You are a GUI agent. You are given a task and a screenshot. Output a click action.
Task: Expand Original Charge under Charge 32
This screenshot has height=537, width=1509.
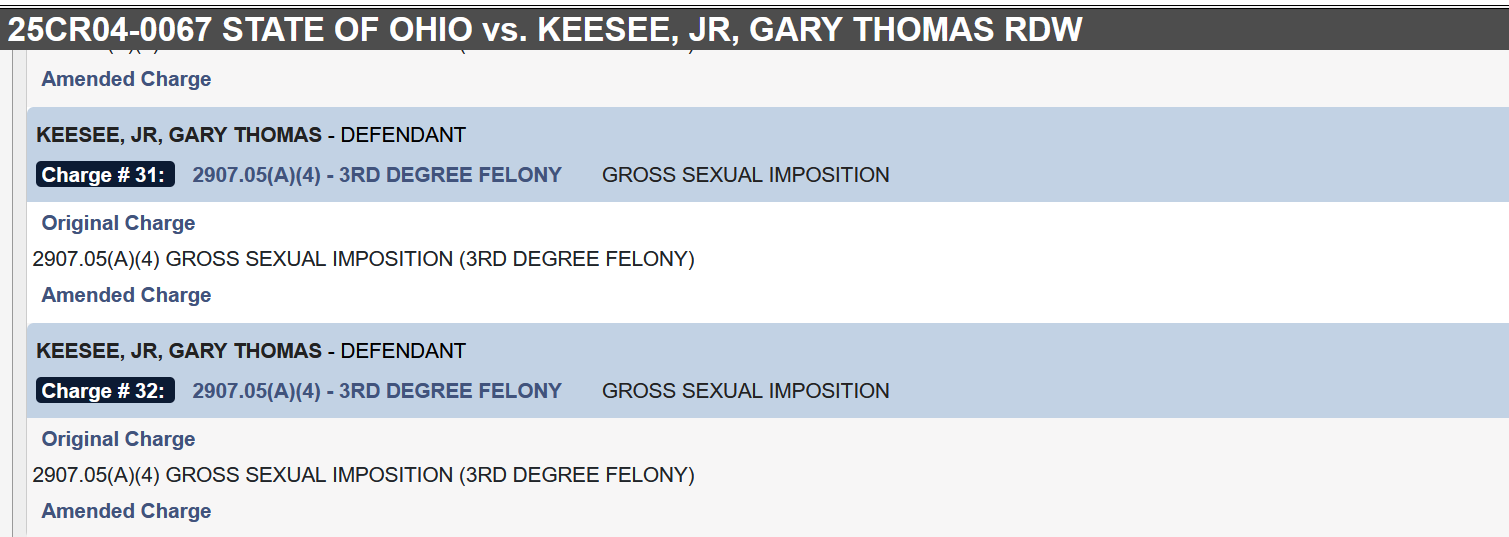pyautogui.click(x=118, y=439)
